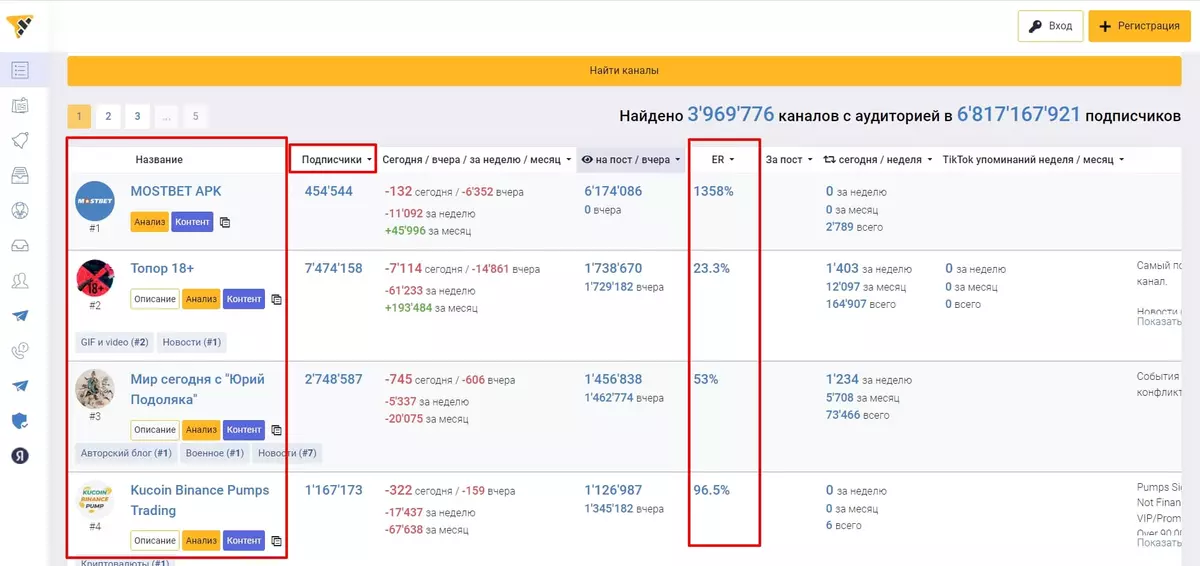The width and height of the screenshot is (1200, 566).
Task: Open the ER column dropdown
Action: coord(723,159)
